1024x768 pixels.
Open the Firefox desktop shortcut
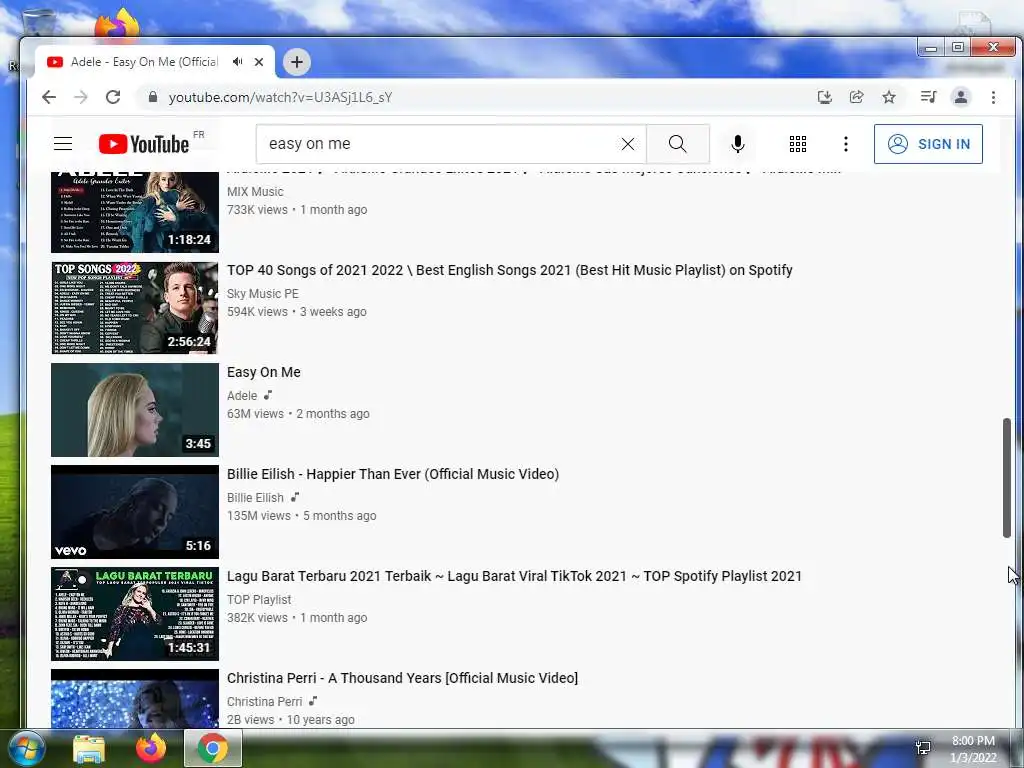click(x=117, y=25)
